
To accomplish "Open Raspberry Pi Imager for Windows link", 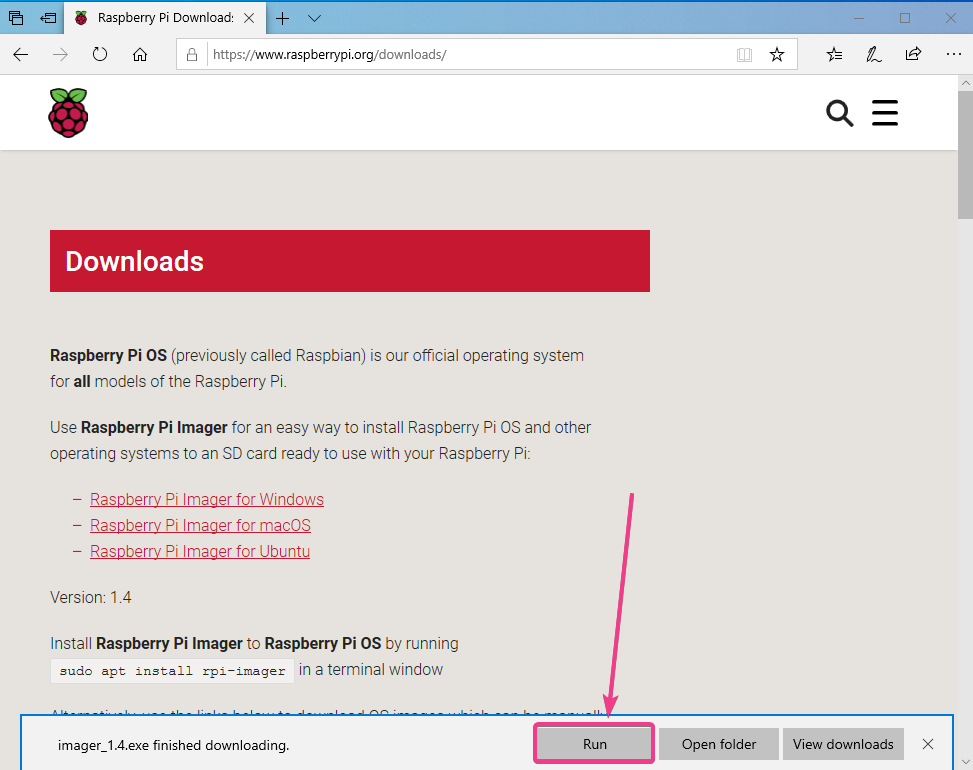I will coord(207,499).
